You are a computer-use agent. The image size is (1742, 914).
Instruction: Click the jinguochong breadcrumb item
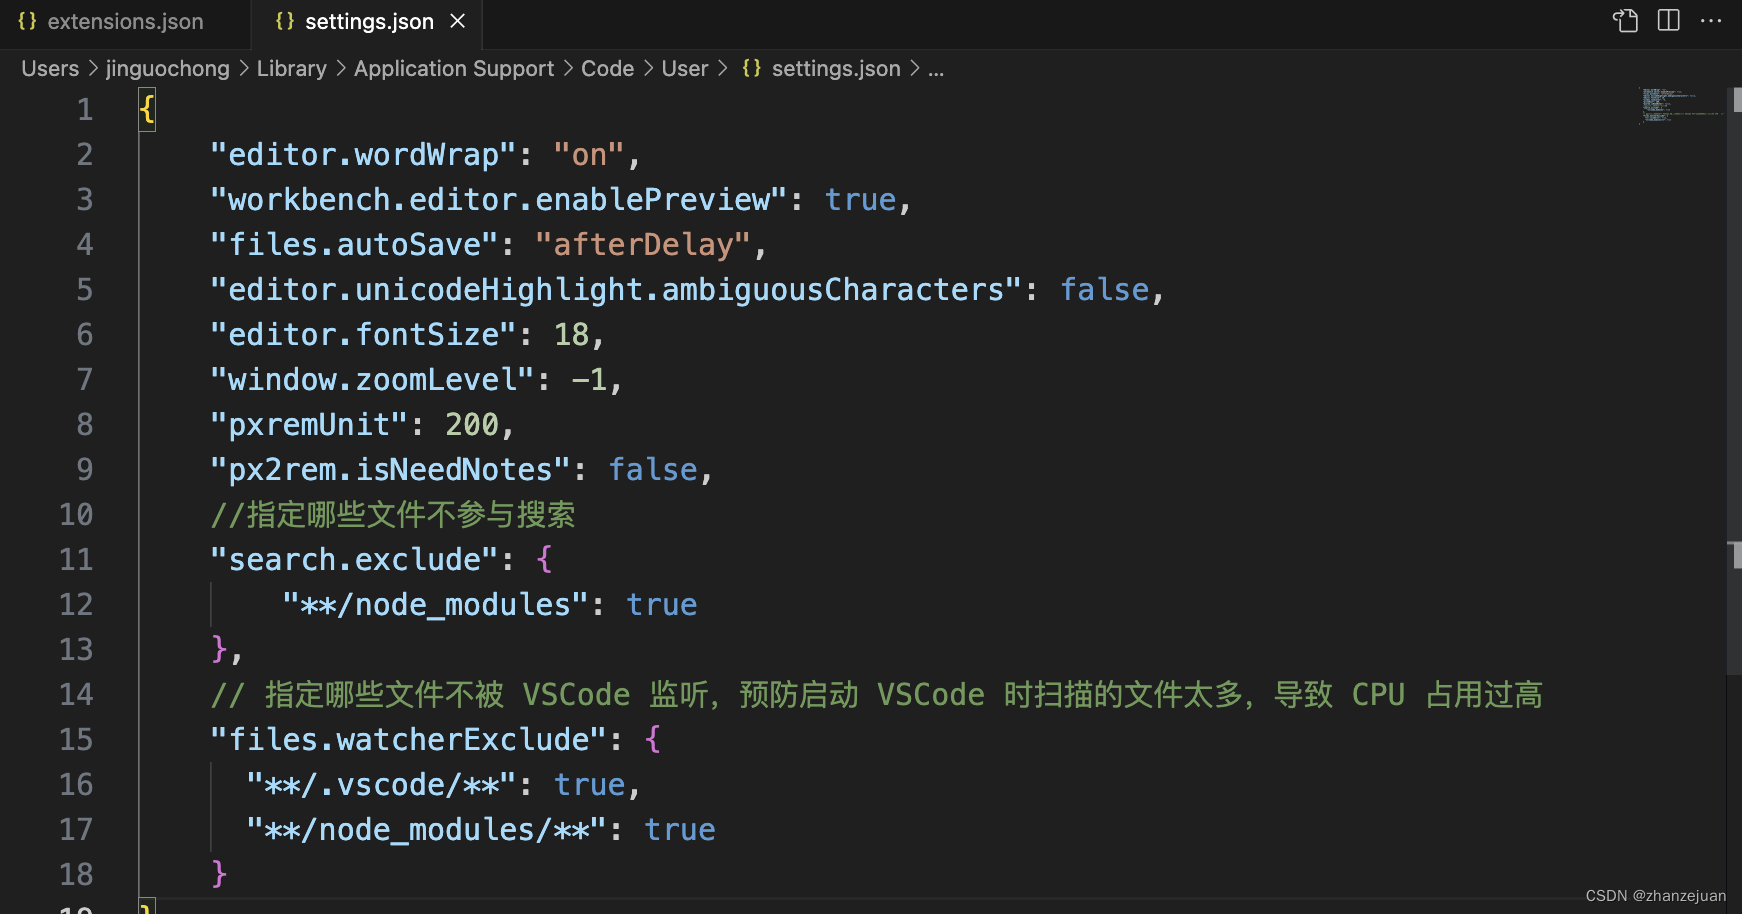(167, 68)
